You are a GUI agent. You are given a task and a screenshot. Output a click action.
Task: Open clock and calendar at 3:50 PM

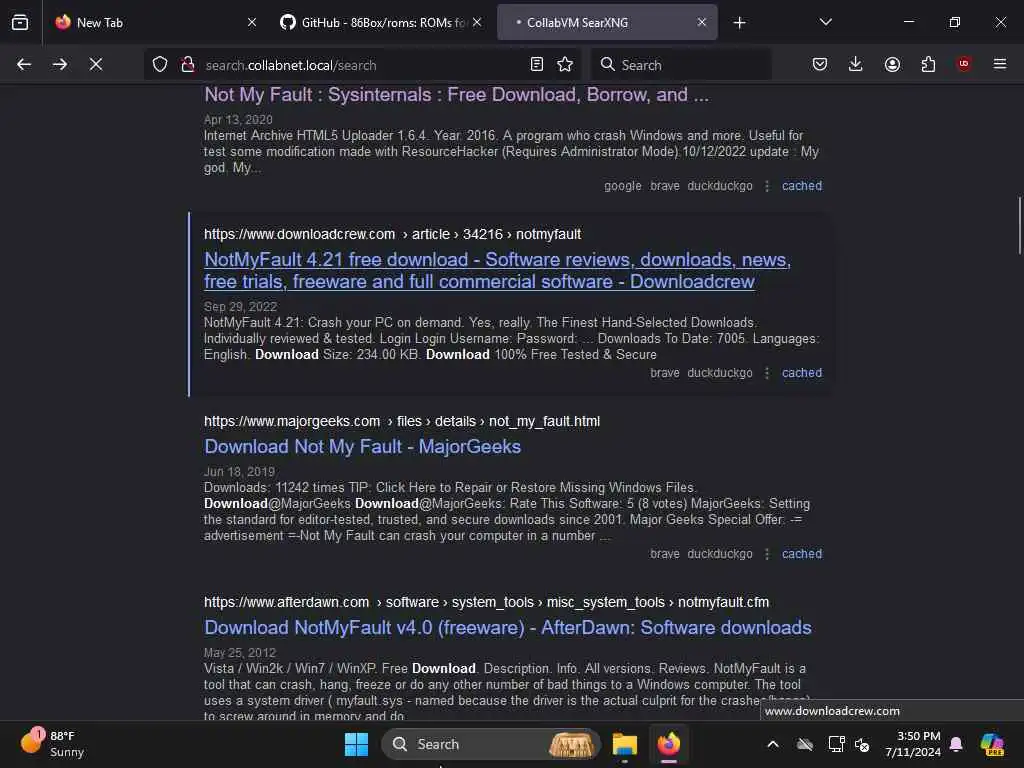912,744
